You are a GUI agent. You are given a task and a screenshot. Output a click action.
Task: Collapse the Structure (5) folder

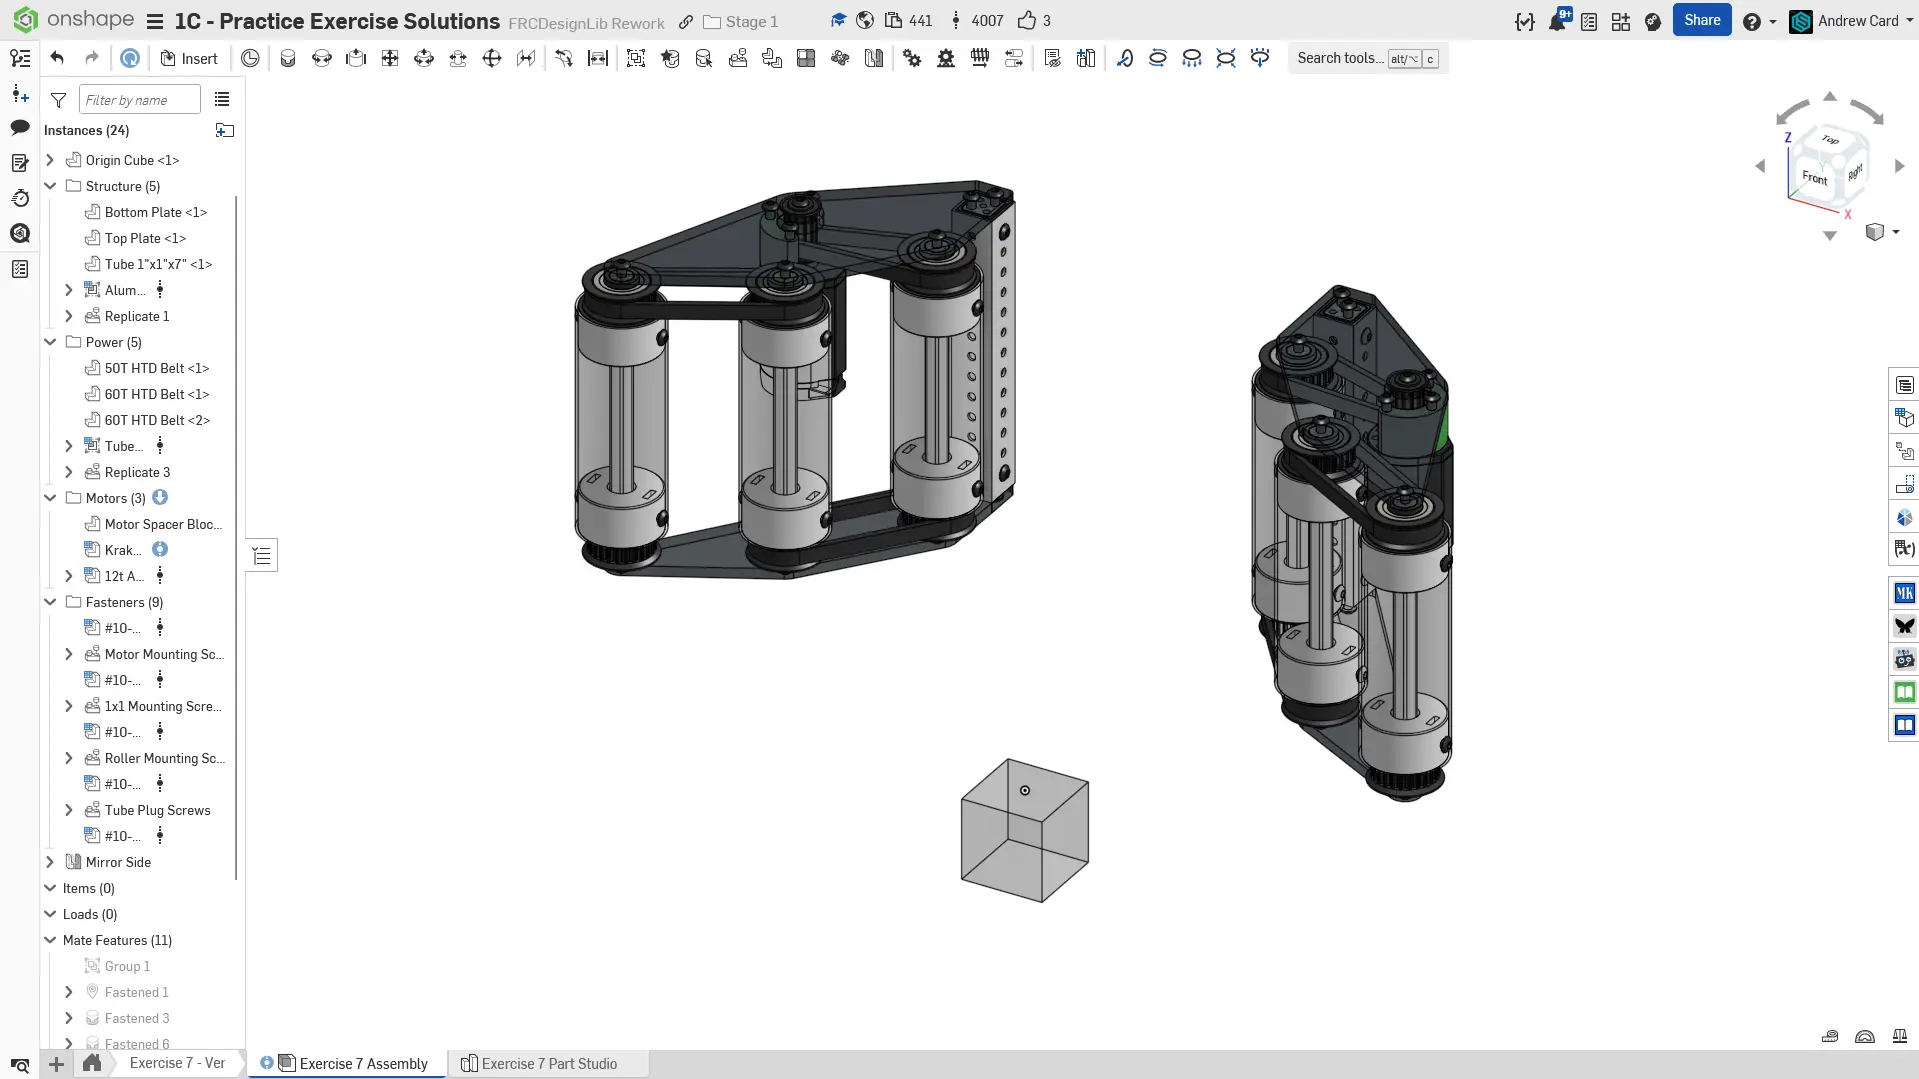point(50,186)
